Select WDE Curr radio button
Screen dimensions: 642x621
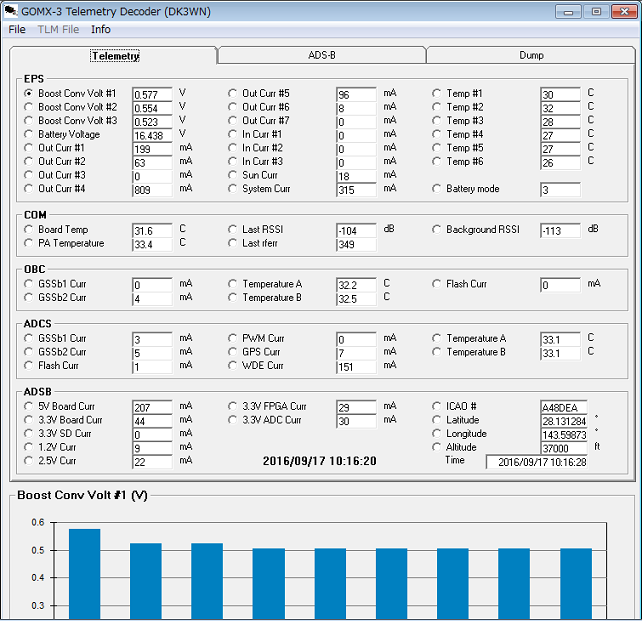[x=232, y=366]
